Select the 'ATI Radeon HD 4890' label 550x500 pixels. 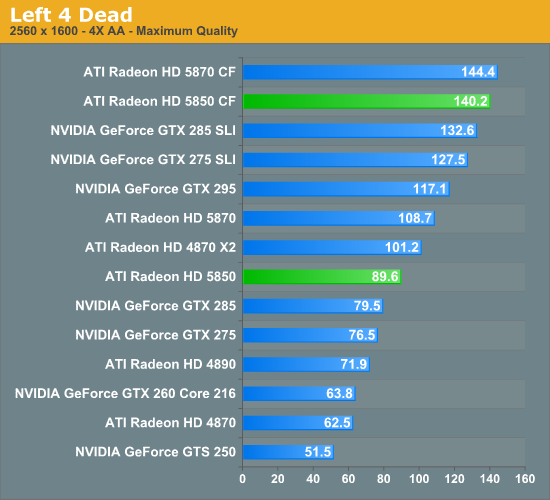(x=170, y=364)
